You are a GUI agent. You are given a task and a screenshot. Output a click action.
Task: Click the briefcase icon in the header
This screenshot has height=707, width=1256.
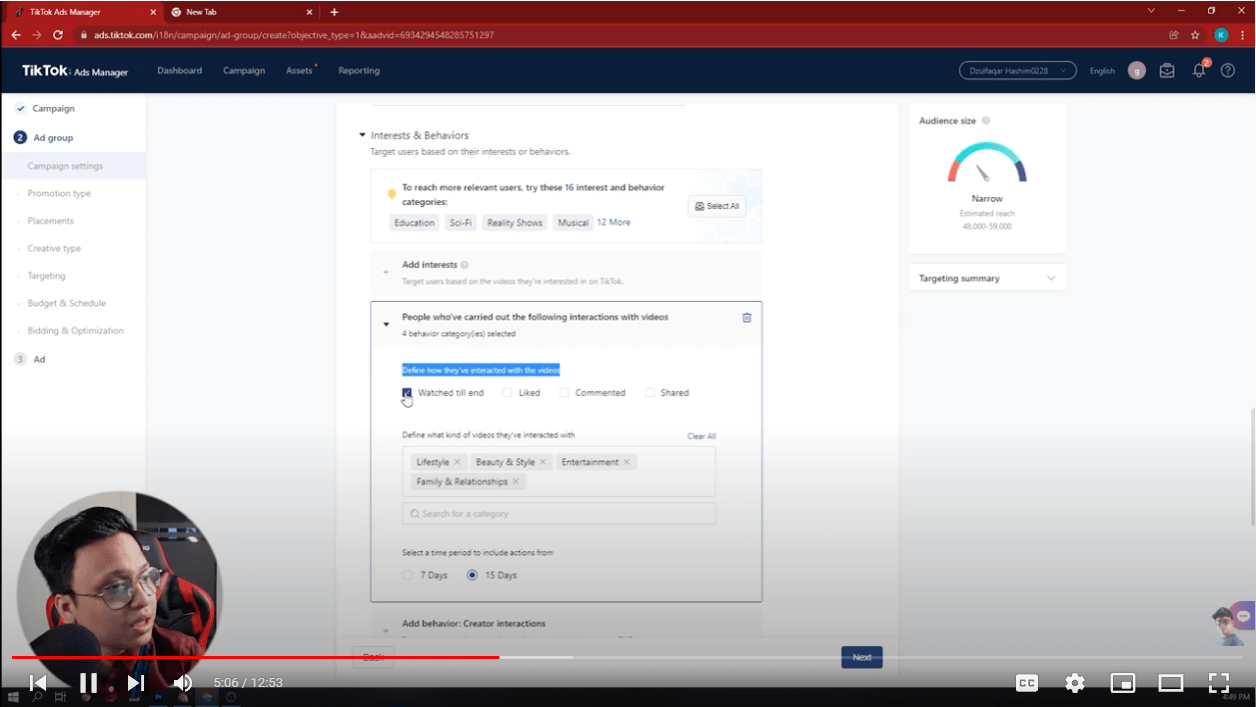(x=1167, y=71)
